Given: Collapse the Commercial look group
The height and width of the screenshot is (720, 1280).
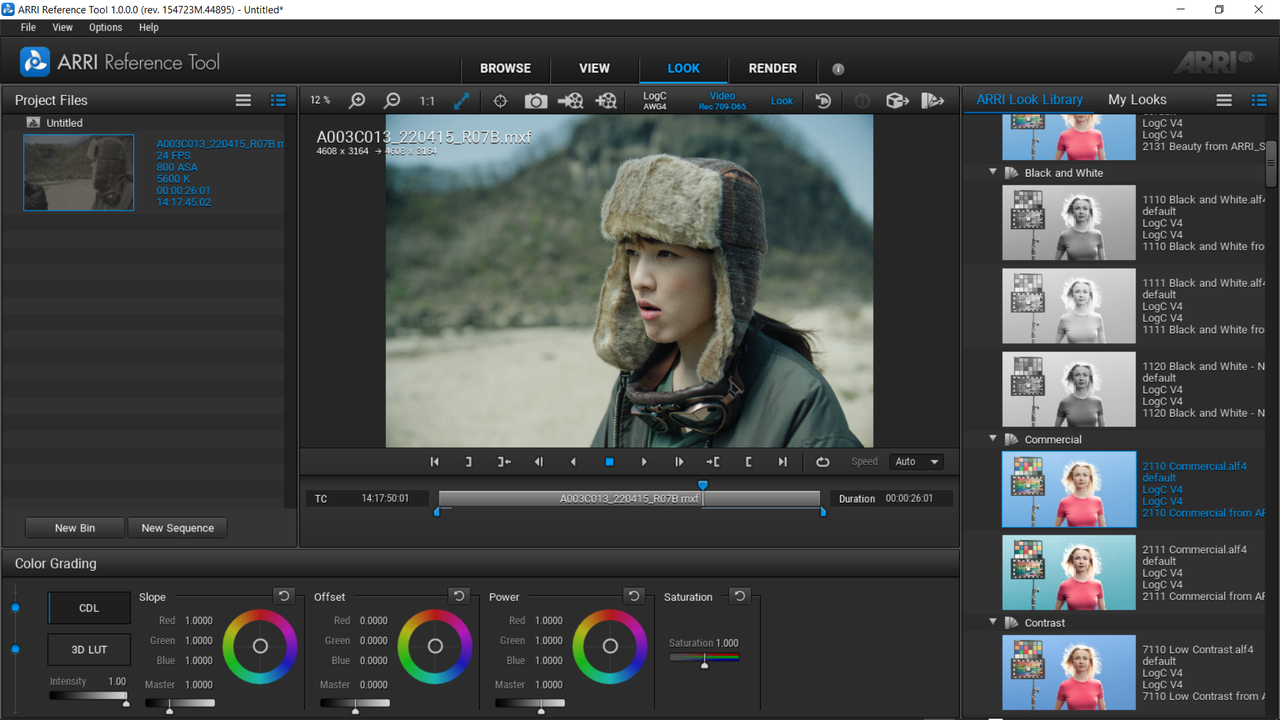Looking at the screenshot, I should (993, 439).
